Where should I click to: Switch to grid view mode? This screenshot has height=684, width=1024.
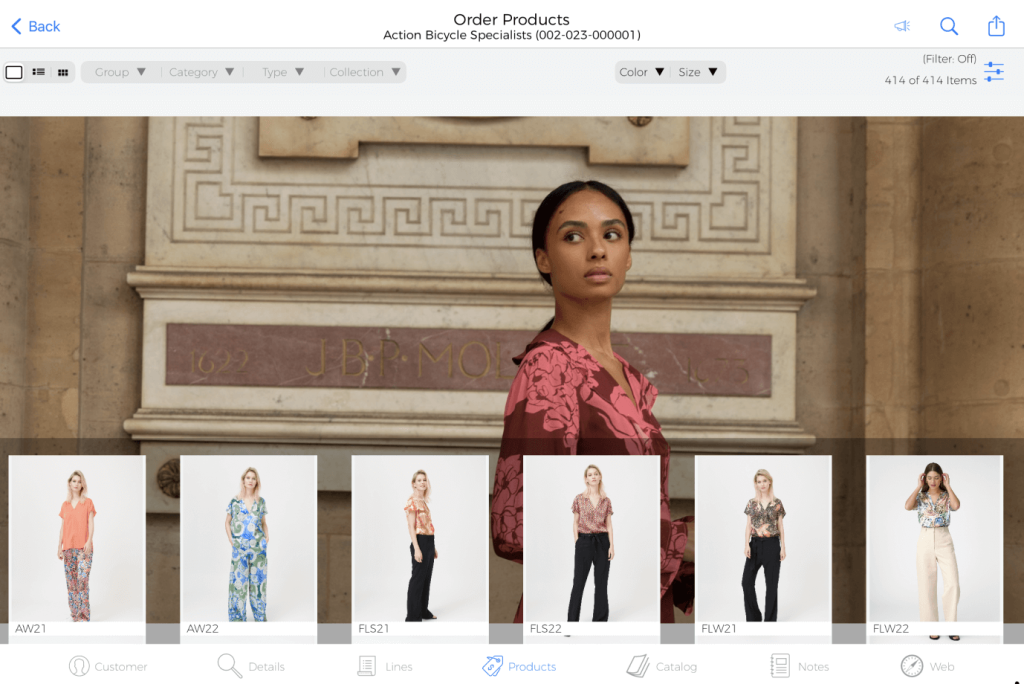pos(62,72)
